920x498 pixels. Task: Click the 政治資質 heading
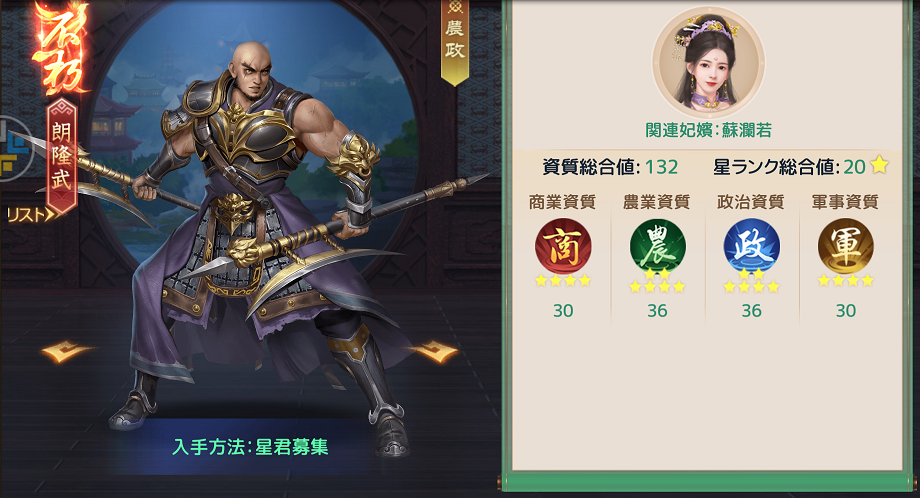click(751, 202)
